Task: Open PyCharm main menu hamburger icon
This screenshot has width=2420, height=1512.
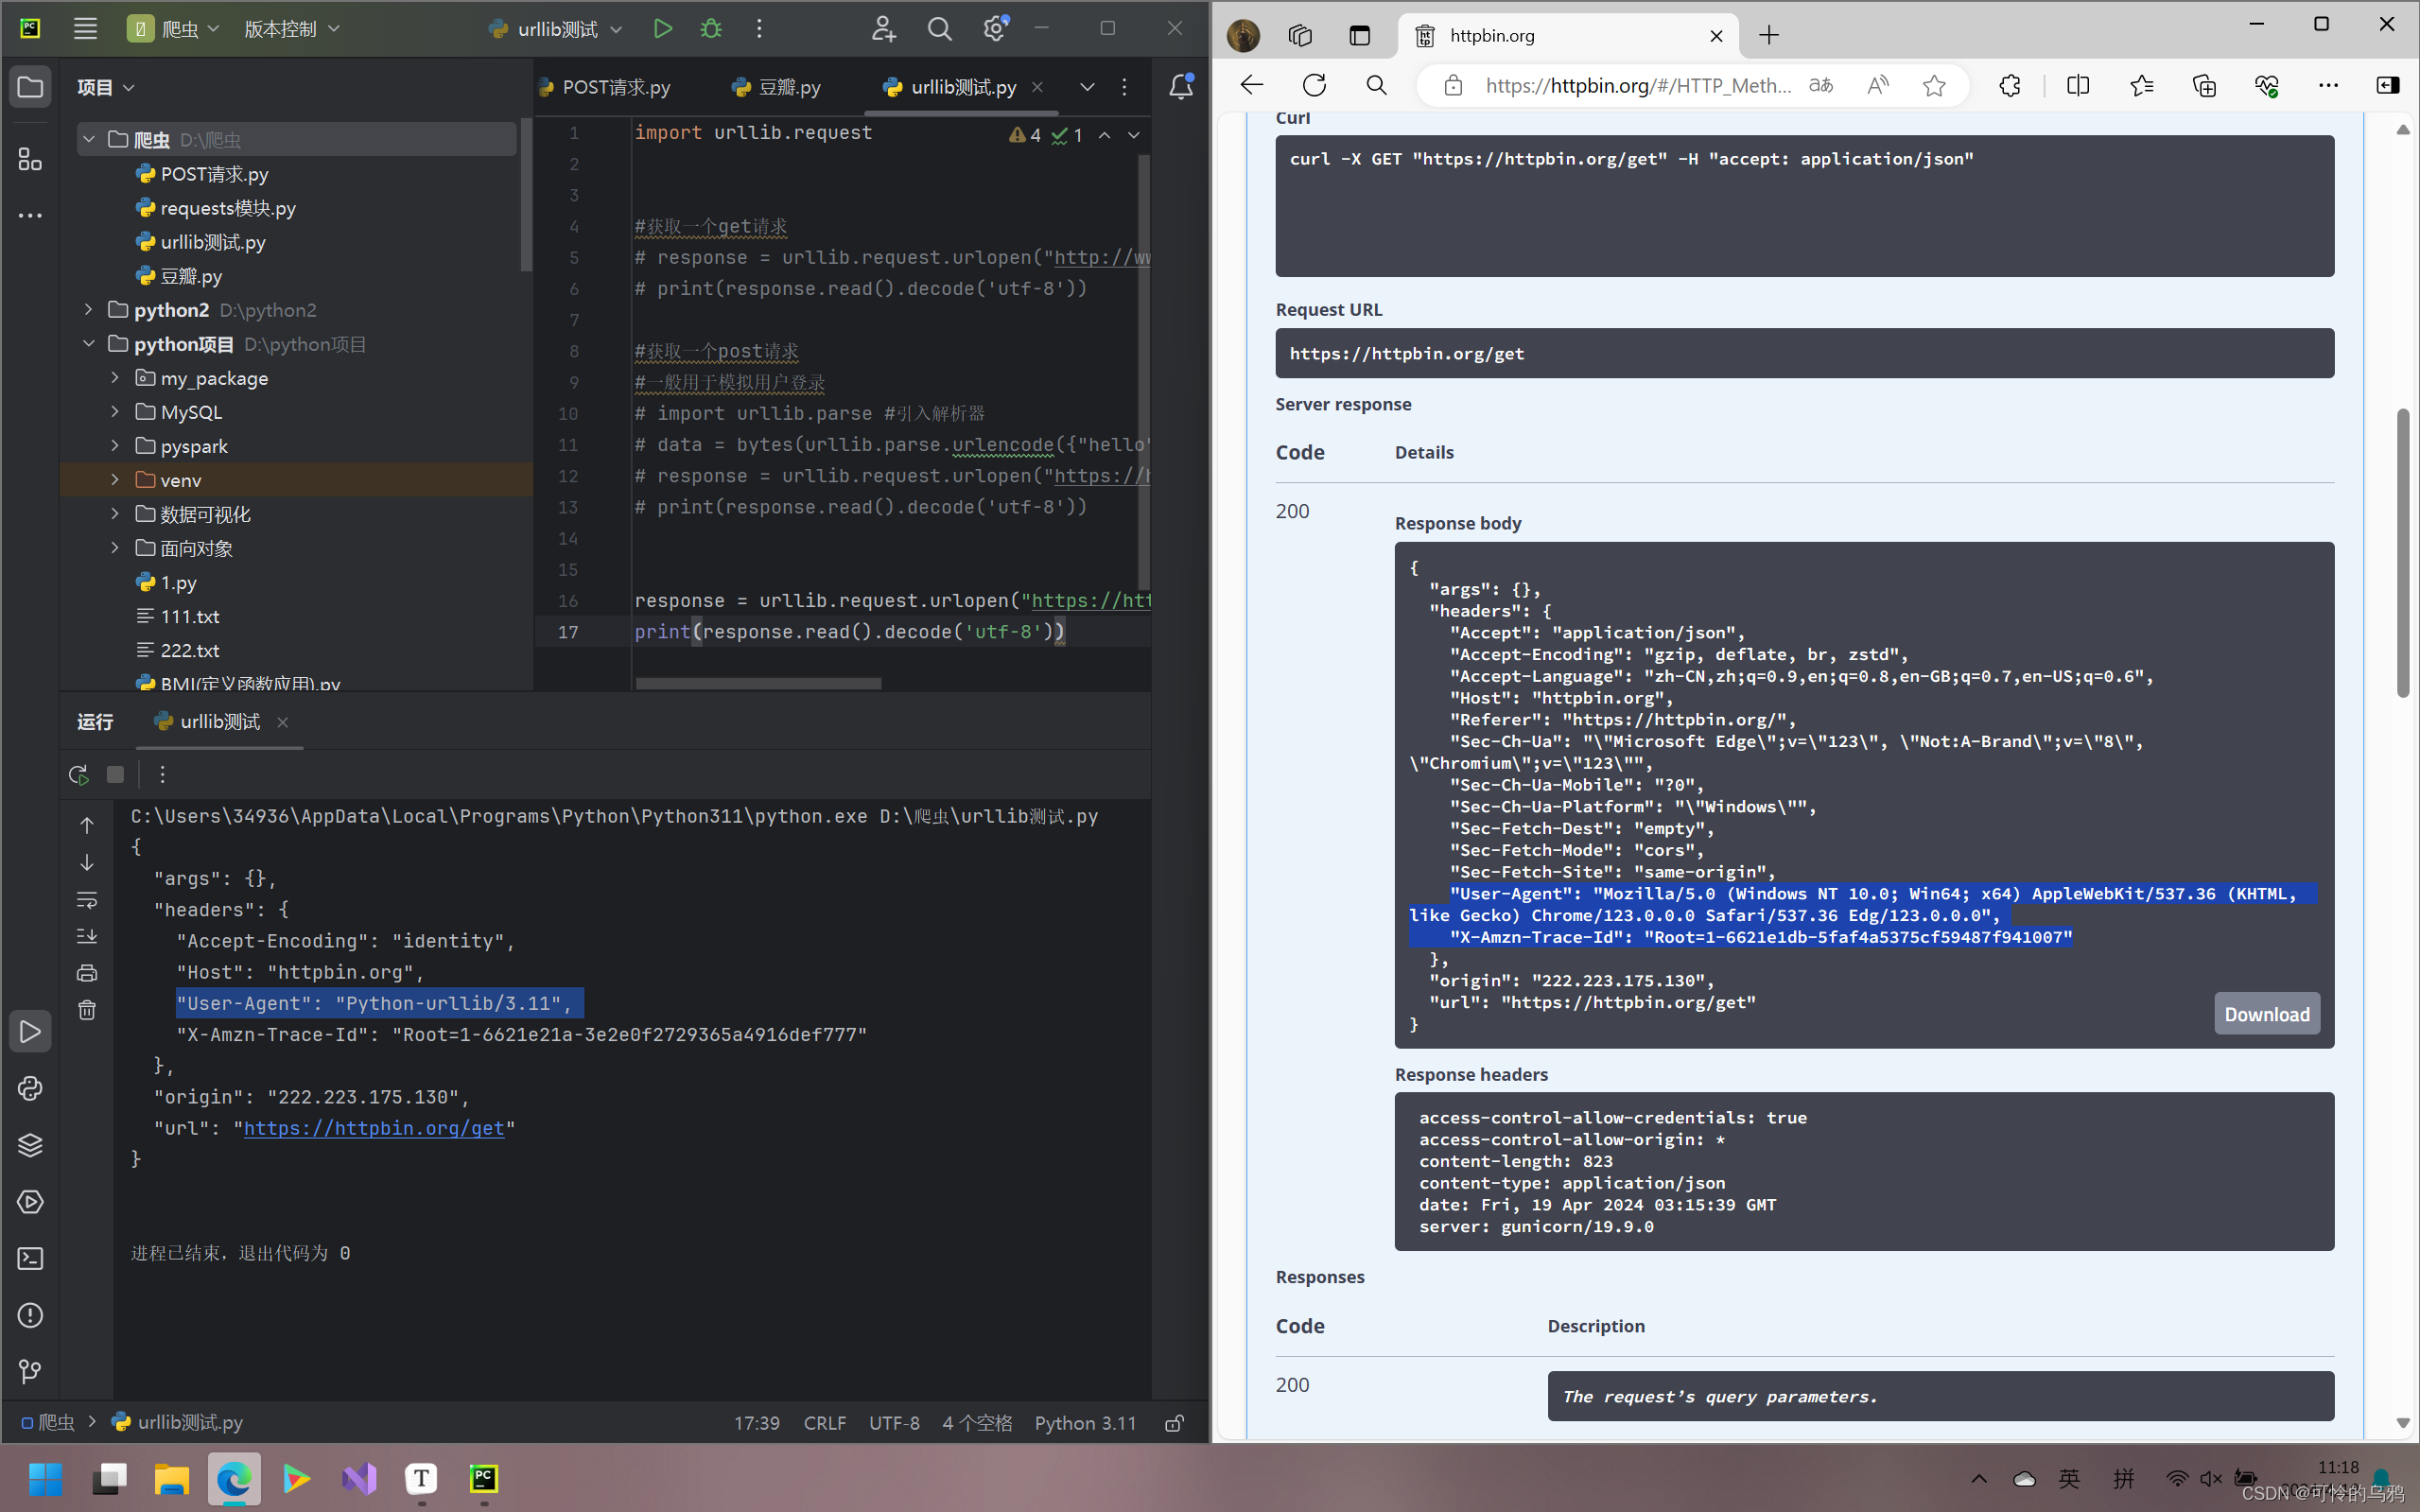Action: tap(85, 29)
